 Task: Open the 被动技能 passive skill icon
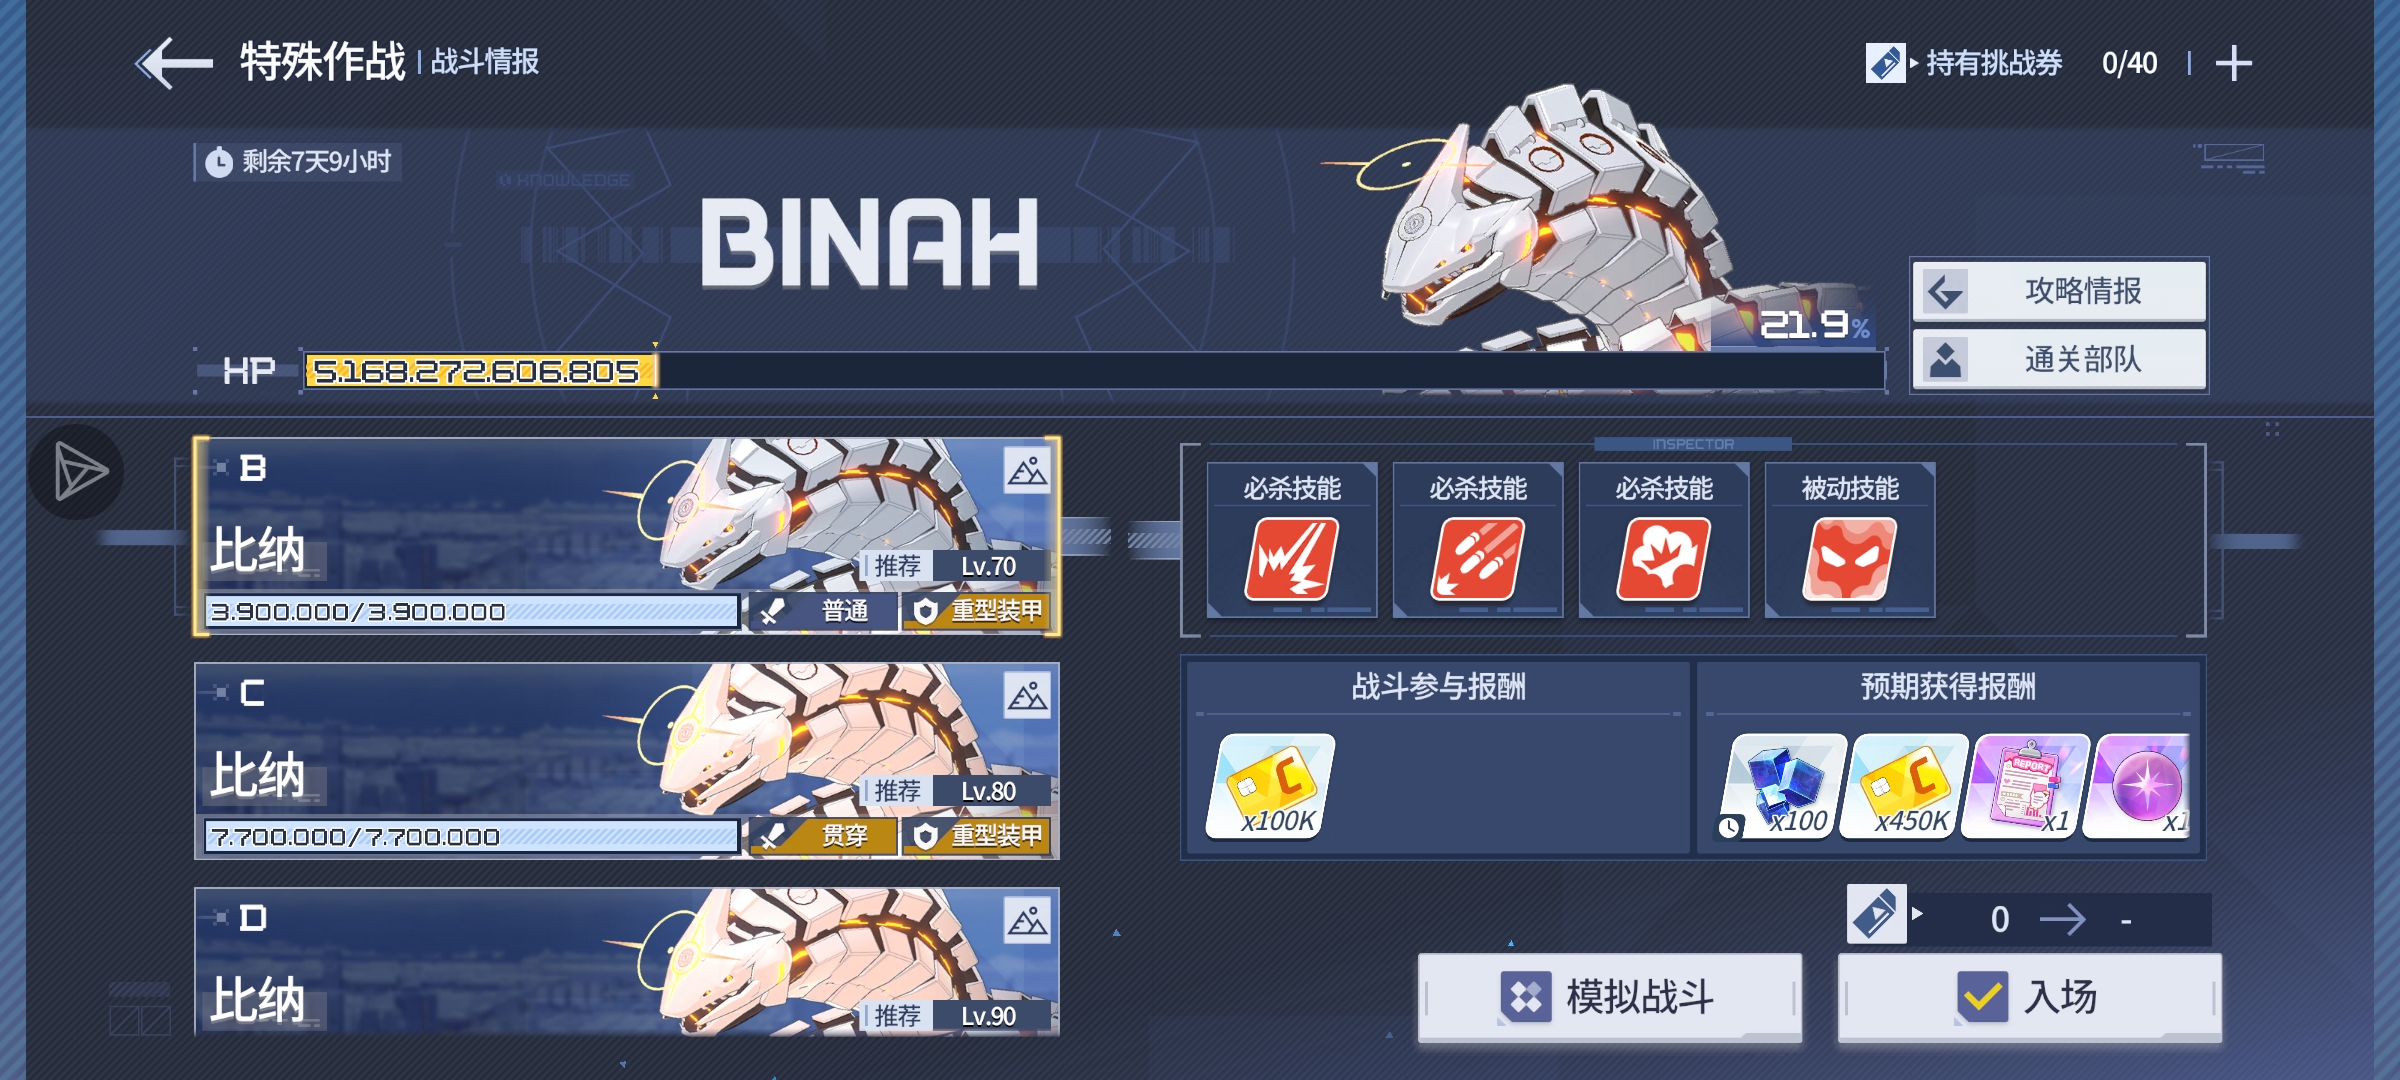click(1849, 559)
